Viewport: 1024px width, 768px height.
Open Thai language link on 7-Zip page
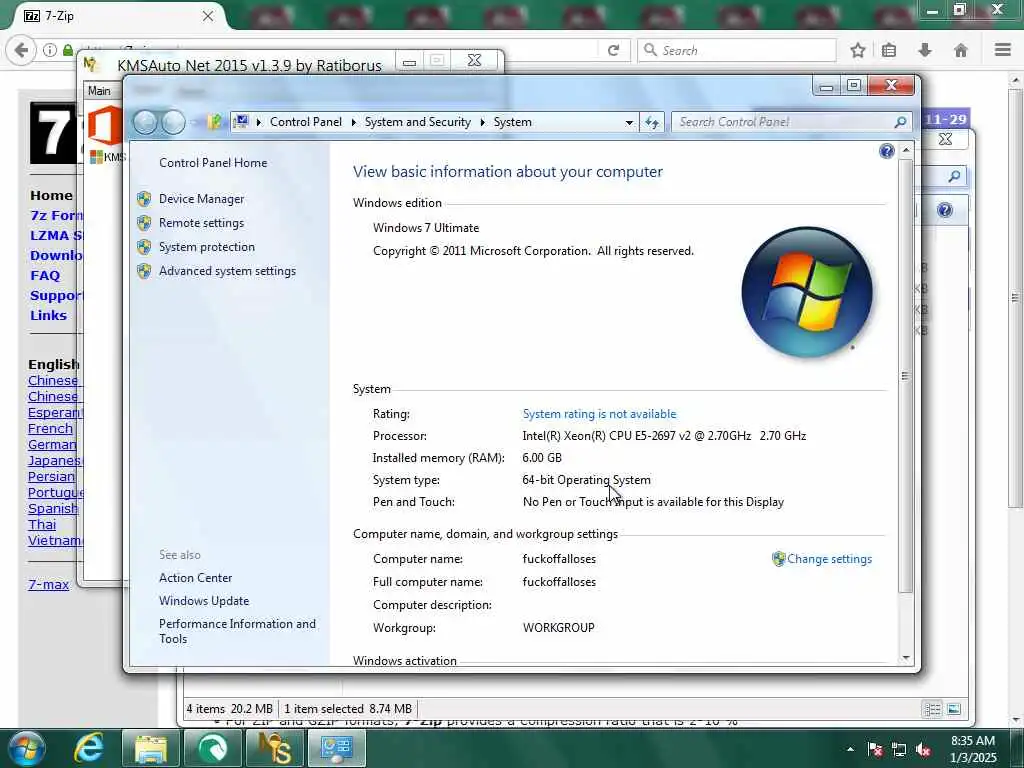point(42,524)
